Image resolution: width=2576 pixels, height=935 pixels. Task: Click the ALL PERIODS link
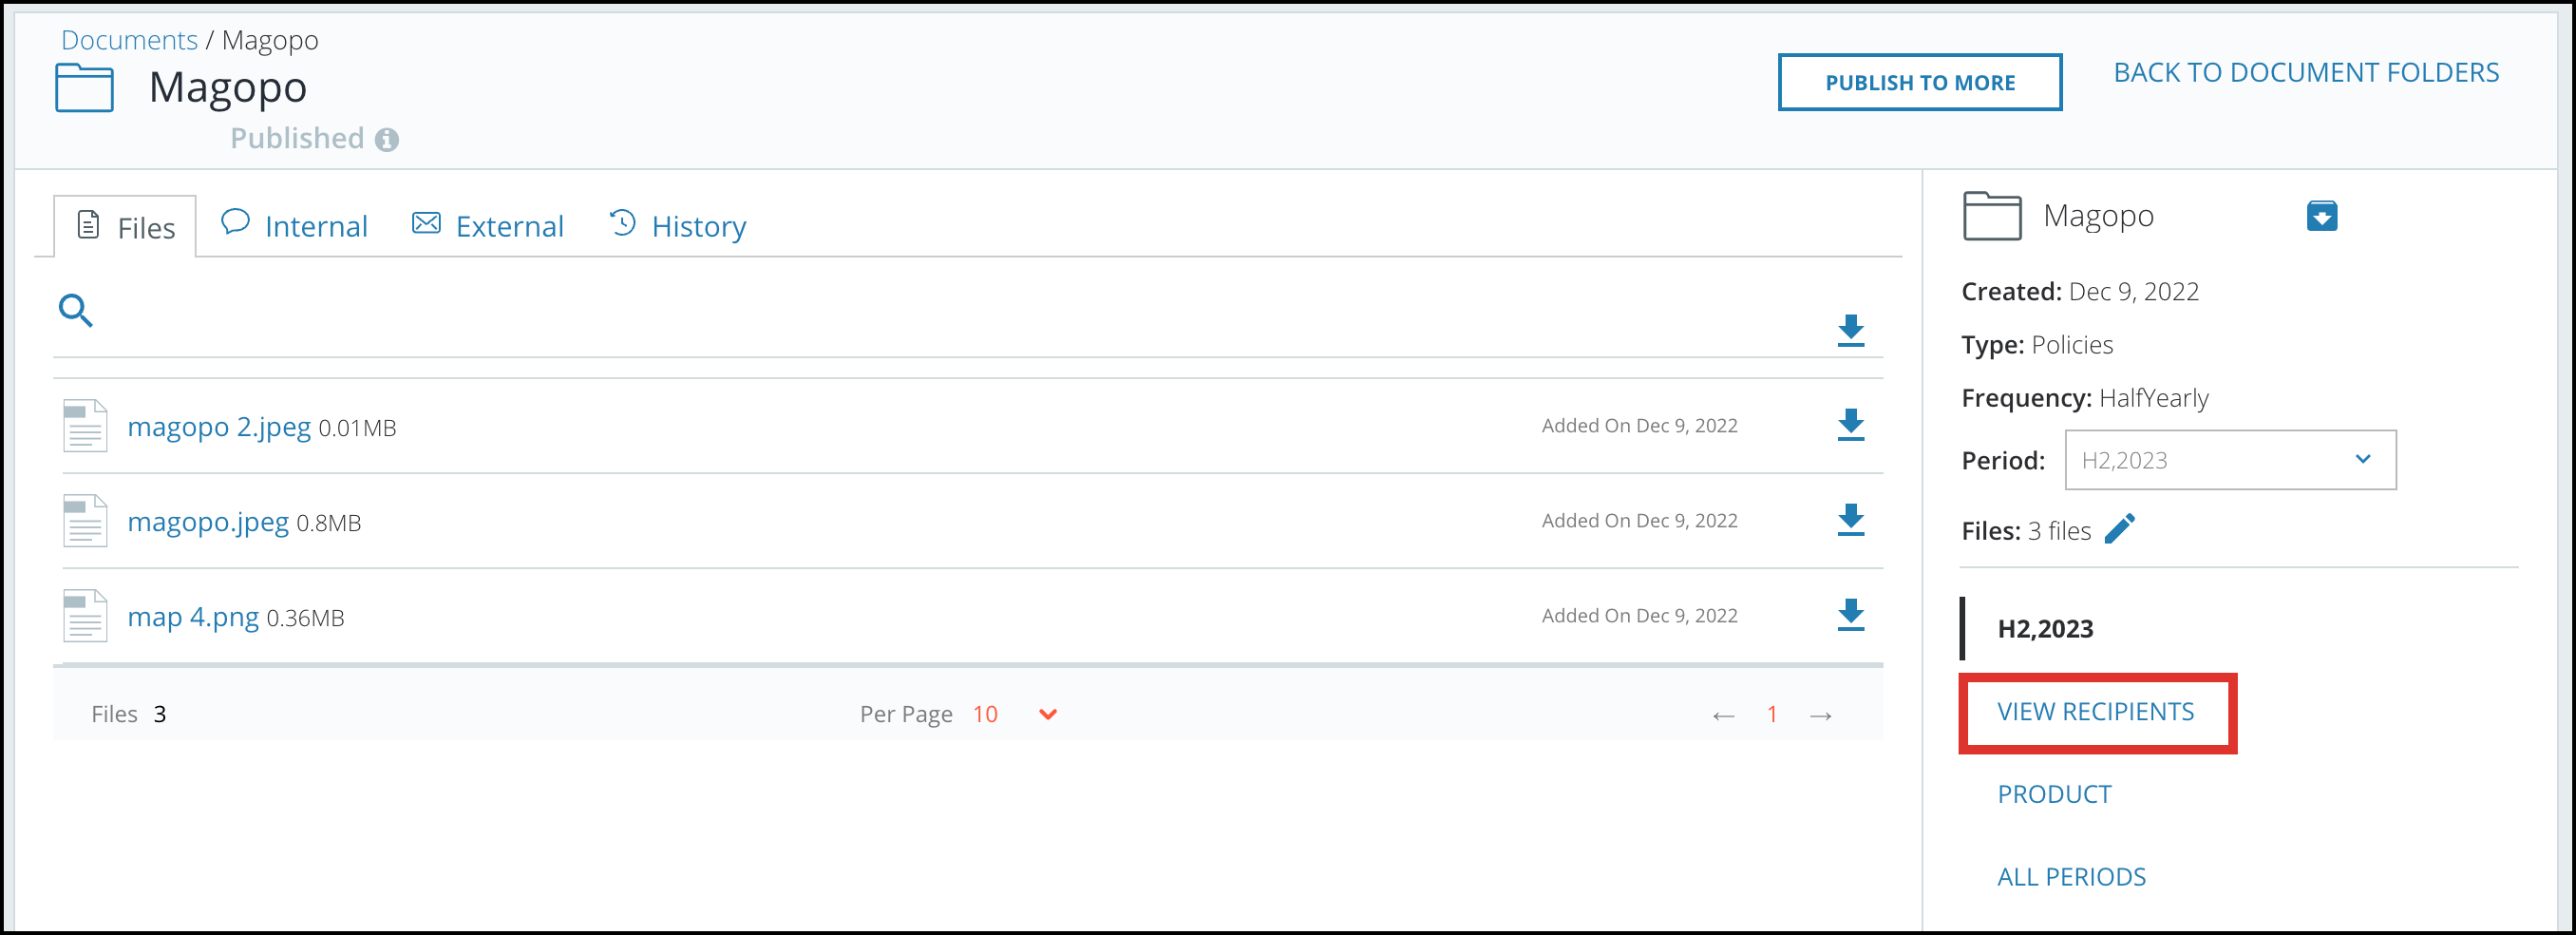click(2071, 877)
